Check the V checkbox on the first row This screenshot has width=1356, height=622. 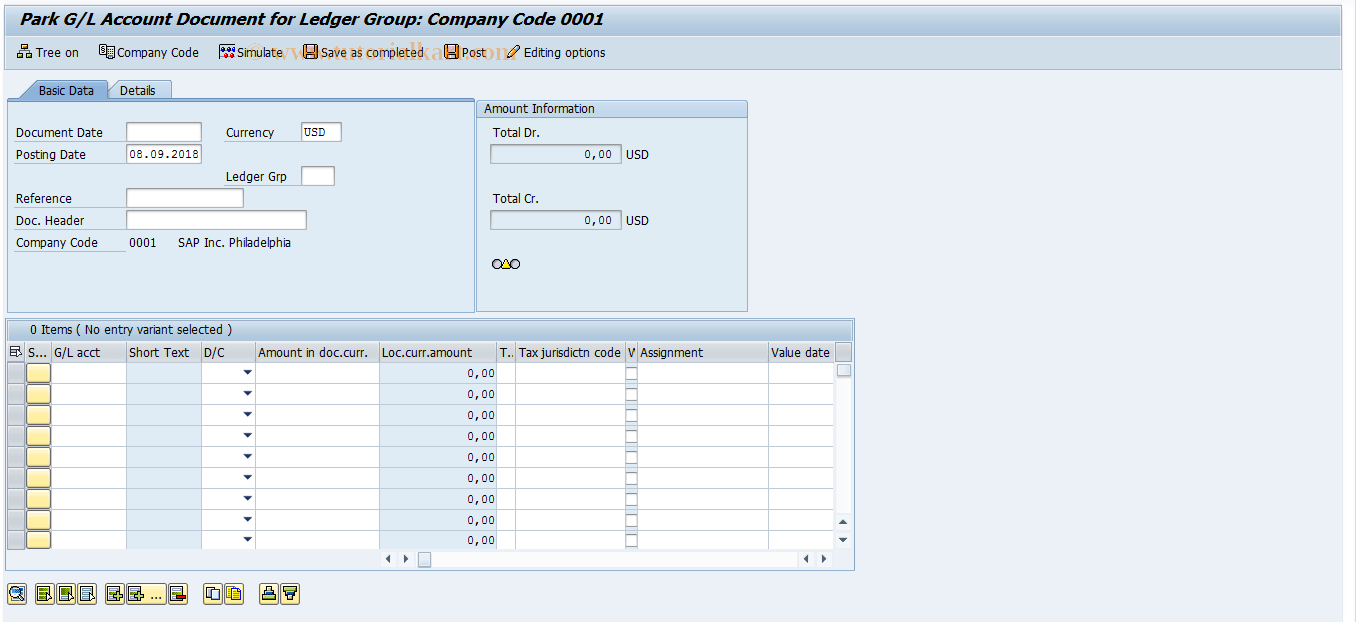631,372
